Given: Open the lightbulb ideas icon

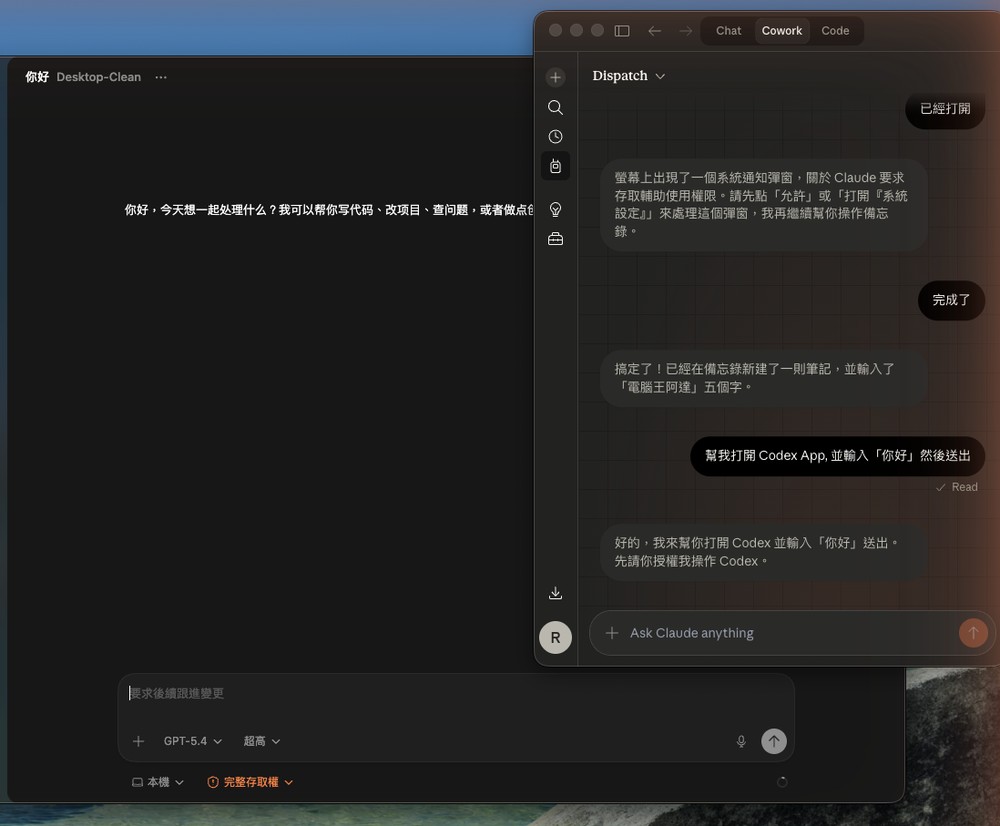Looking at the screenshot, I should 555,208.
